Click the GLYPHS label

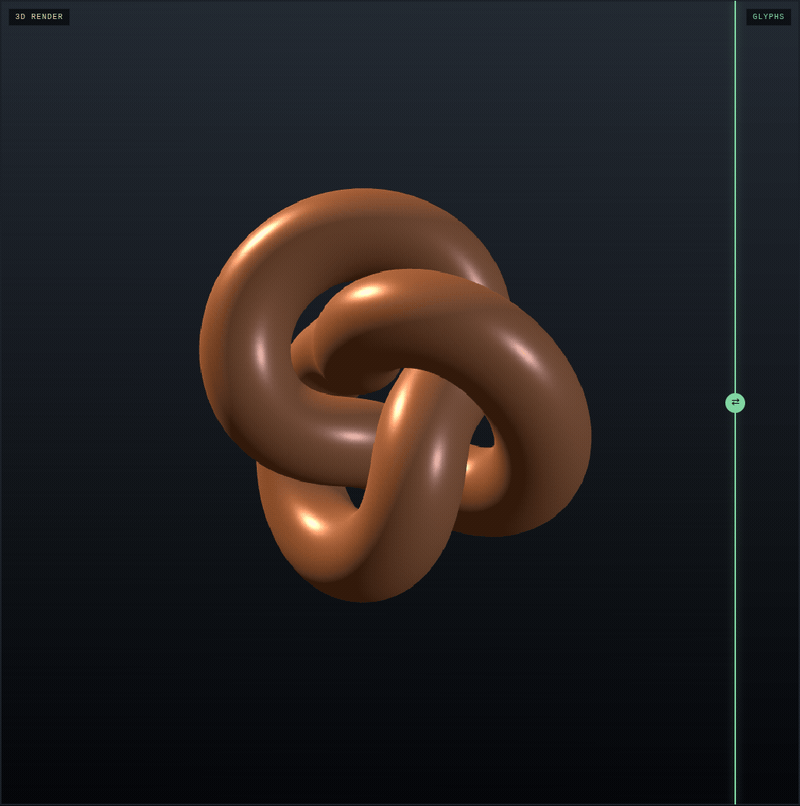coord(768,16)
